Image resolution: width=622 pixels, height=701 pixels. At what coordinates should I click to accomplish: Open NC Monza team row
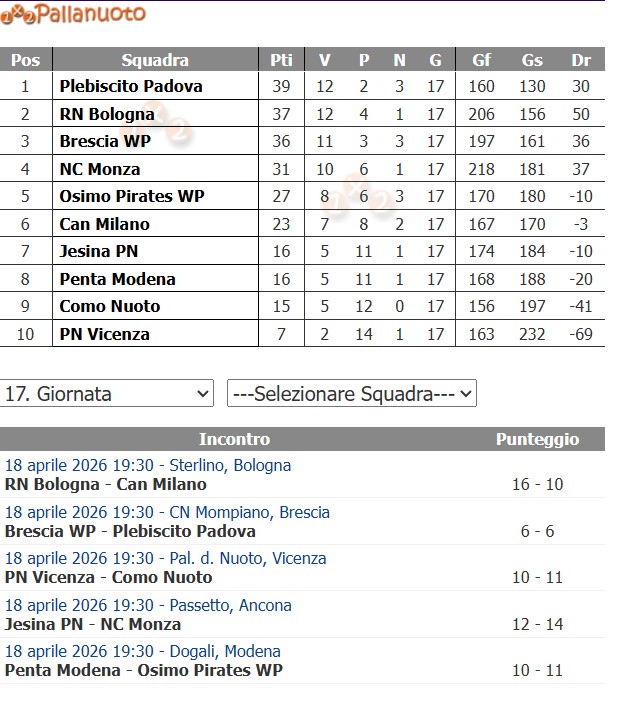(x=99, y=169)
